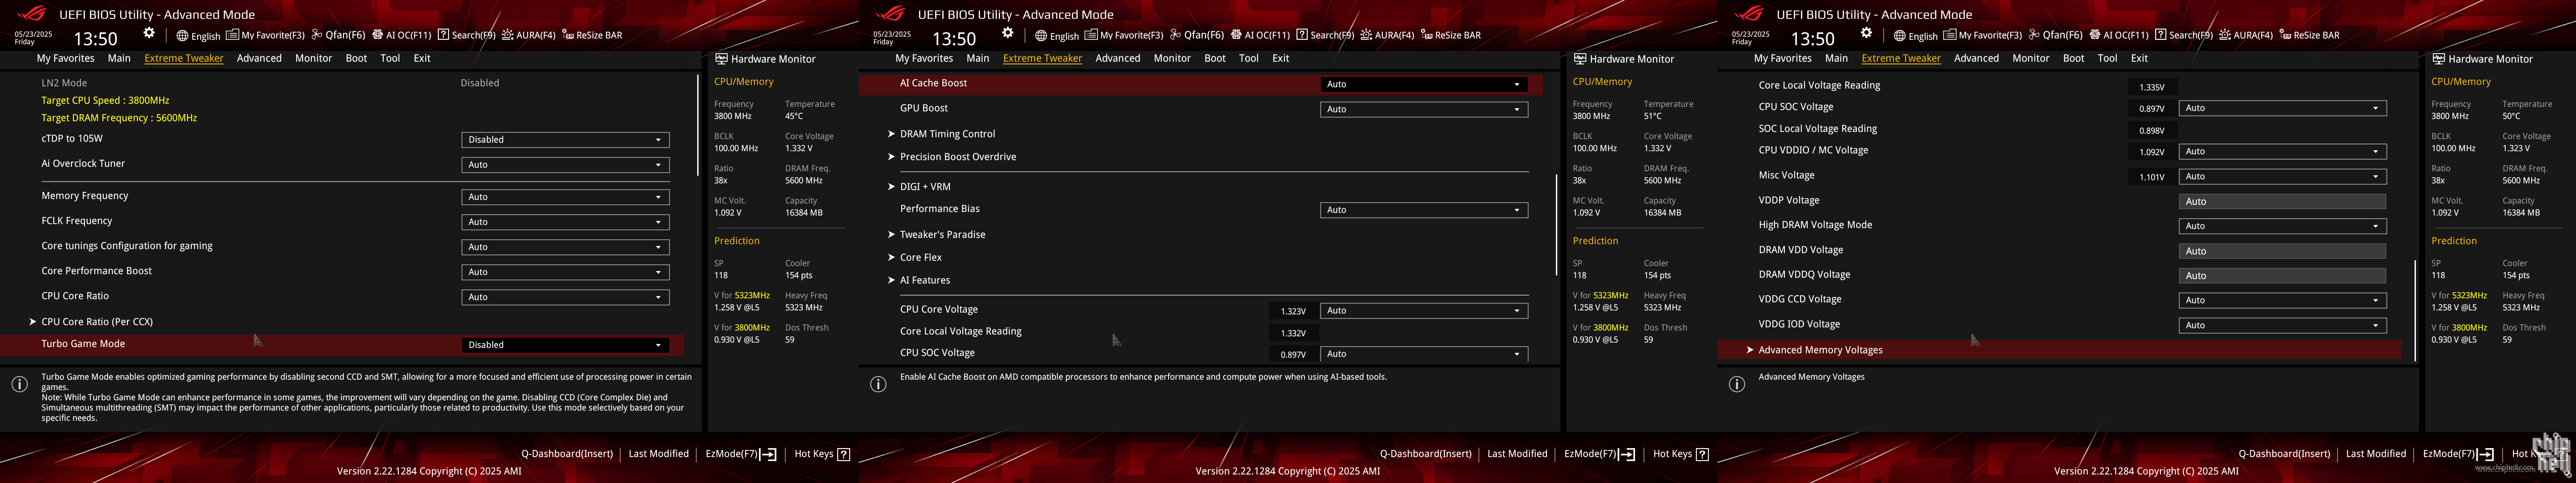
Task: Toggle ReSize BAR in the left screen
Action: pyautogui.click(x=592, y=35)
